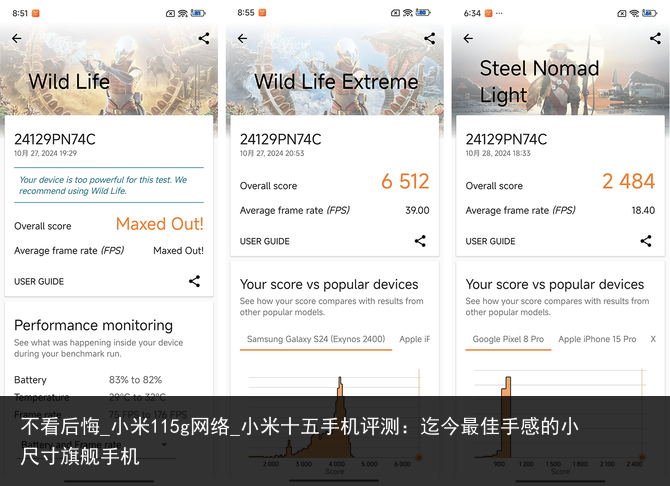
Task: Open USER GUIDE in the Wild Life card
Action: tap(39, 282)
